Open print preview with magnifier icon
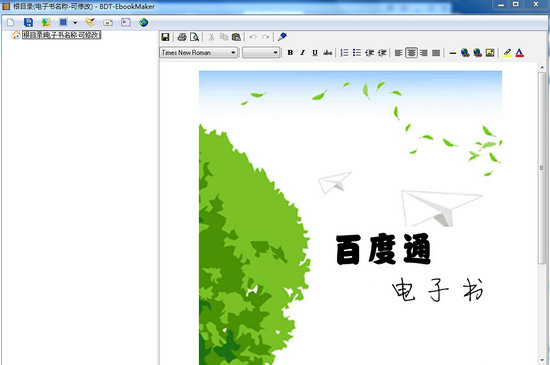Image resolution: width=550 pixels, height=365 pixels. (x=194, y=37)
